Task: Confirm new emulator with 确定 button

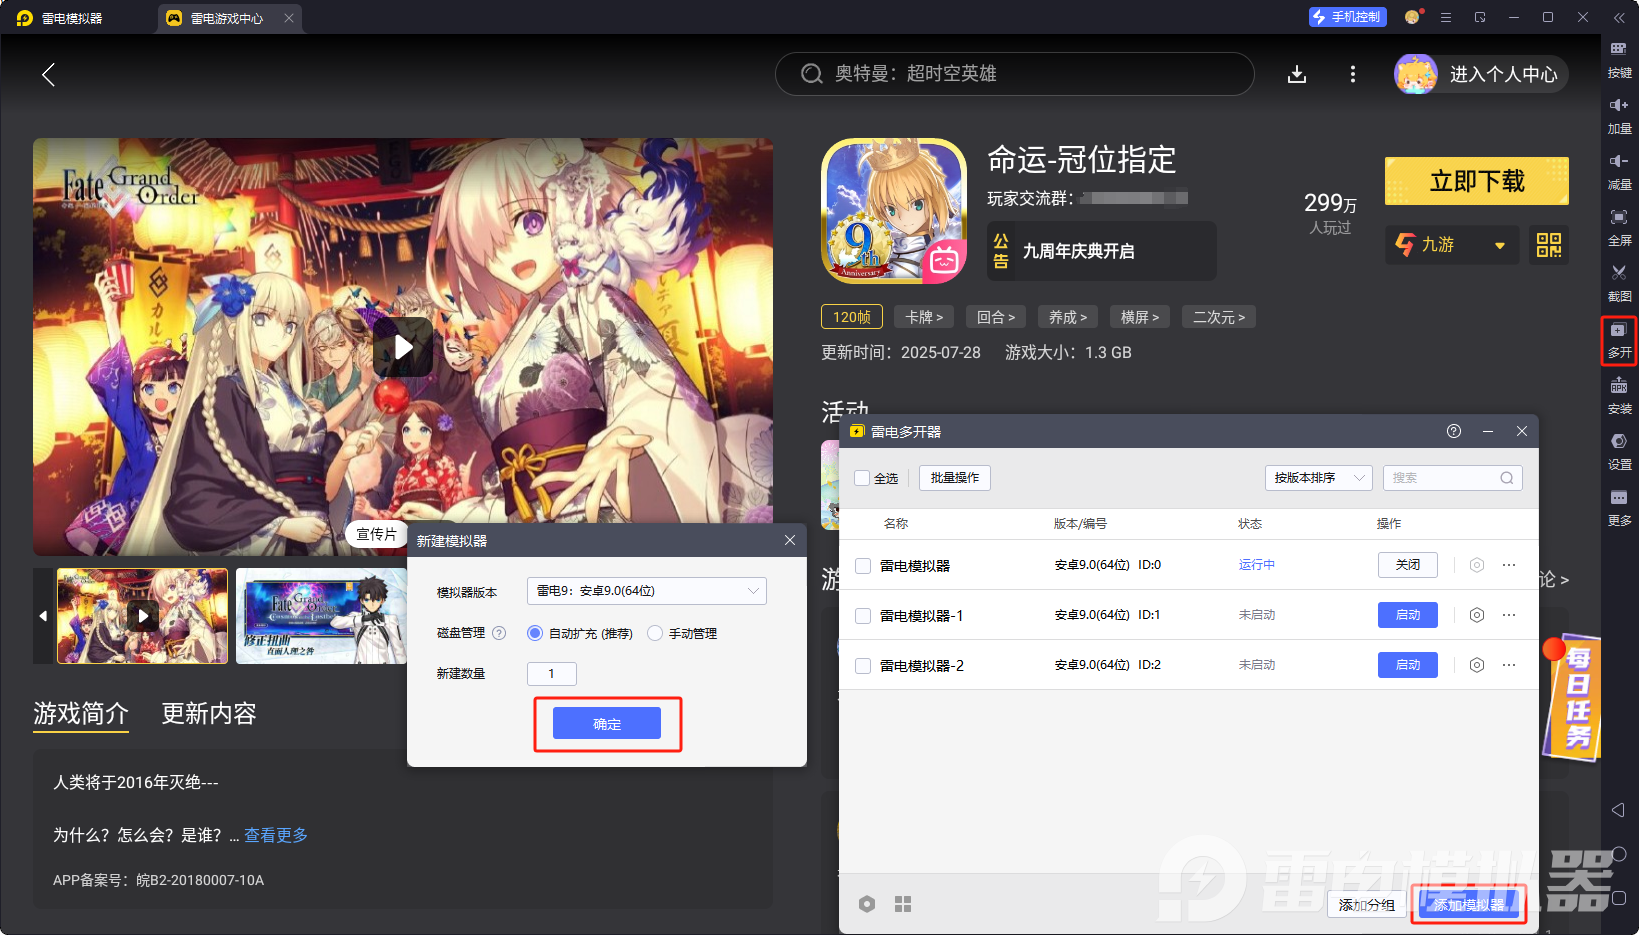Action: [x=605, y=723]
